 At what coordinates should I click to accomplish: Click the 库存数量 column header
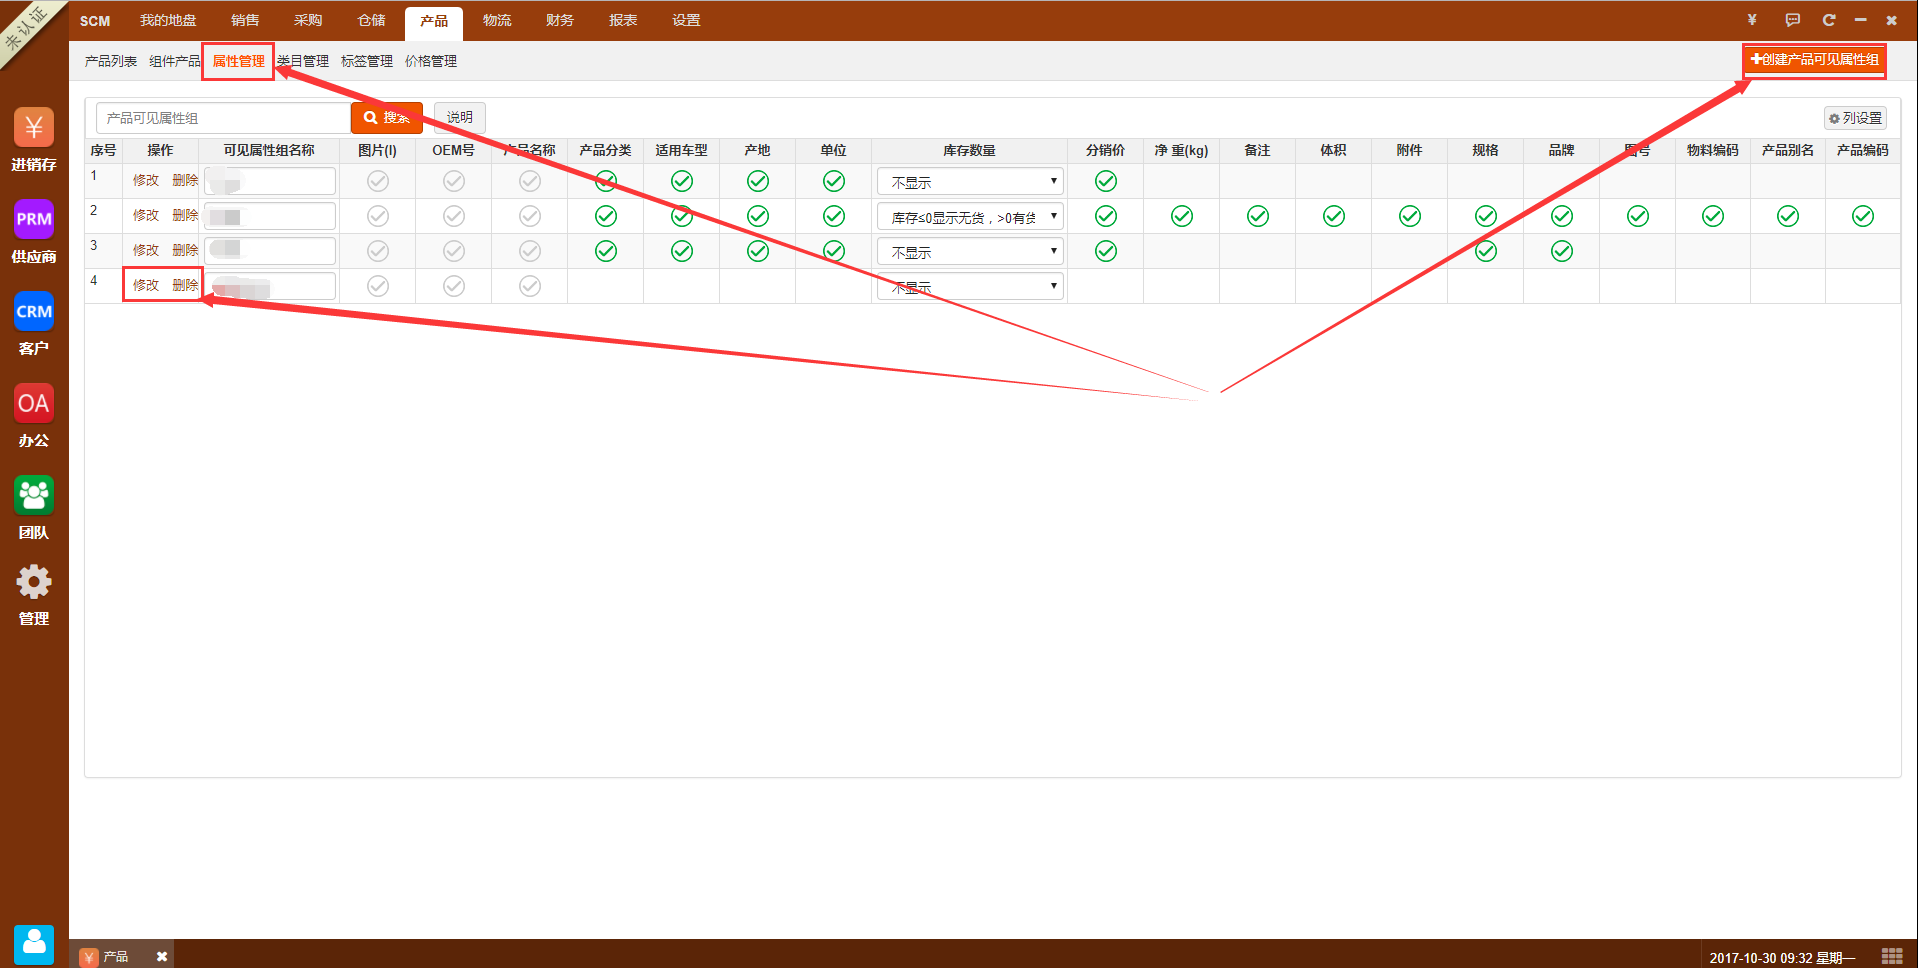pyautogui.click(x=970, y=150)
